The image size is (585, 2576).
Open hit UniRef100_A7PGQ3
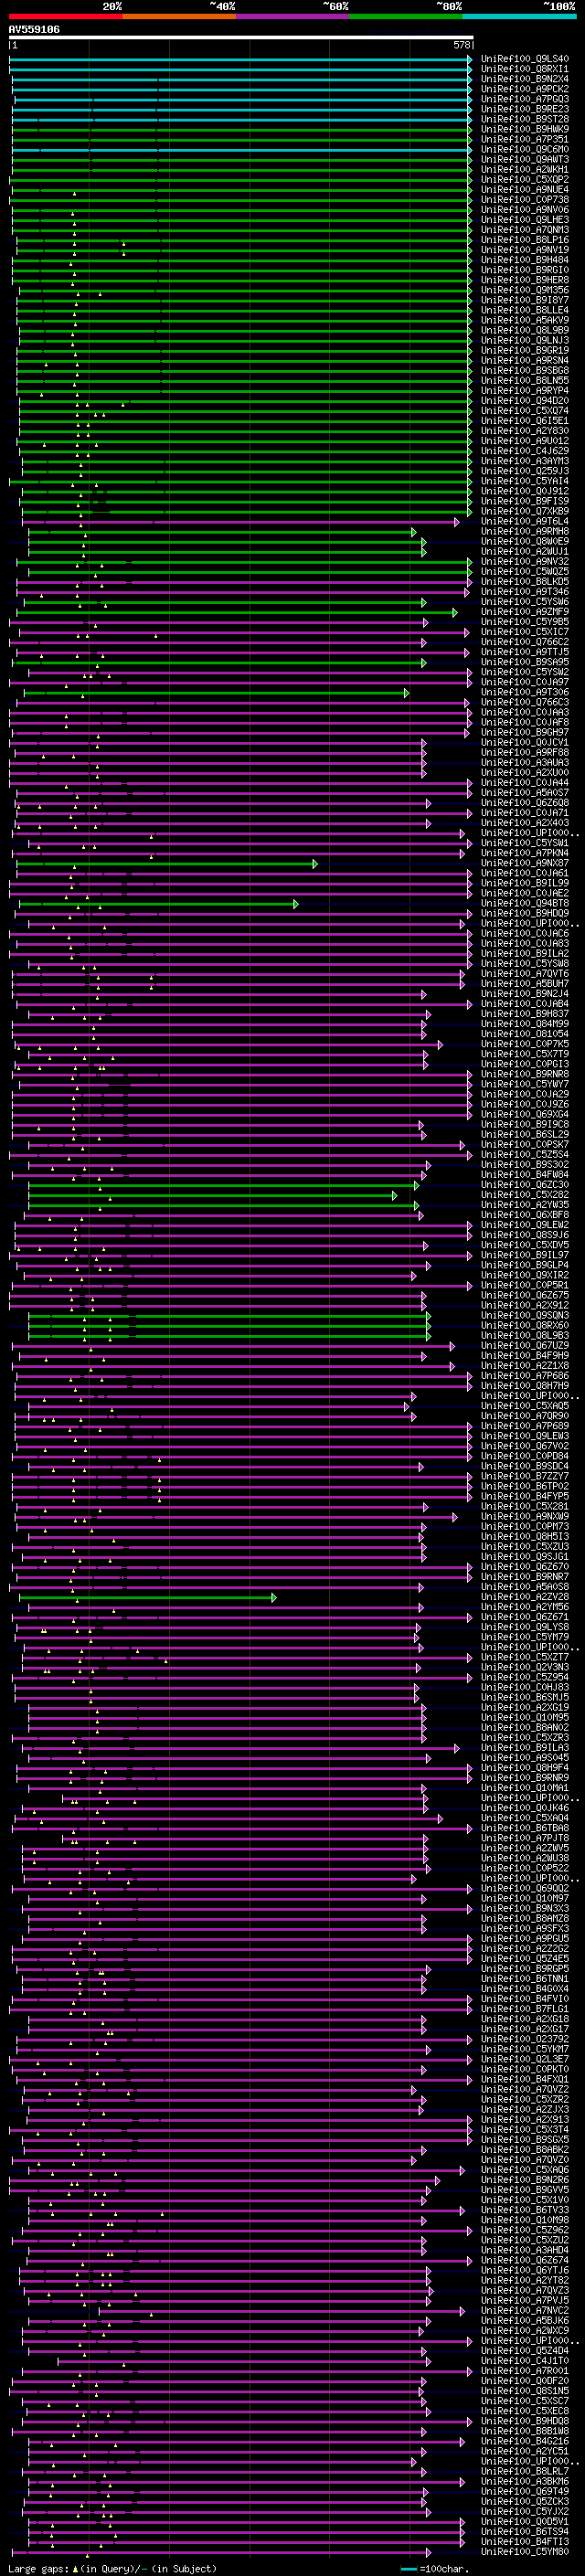click(x=525, y=99)
